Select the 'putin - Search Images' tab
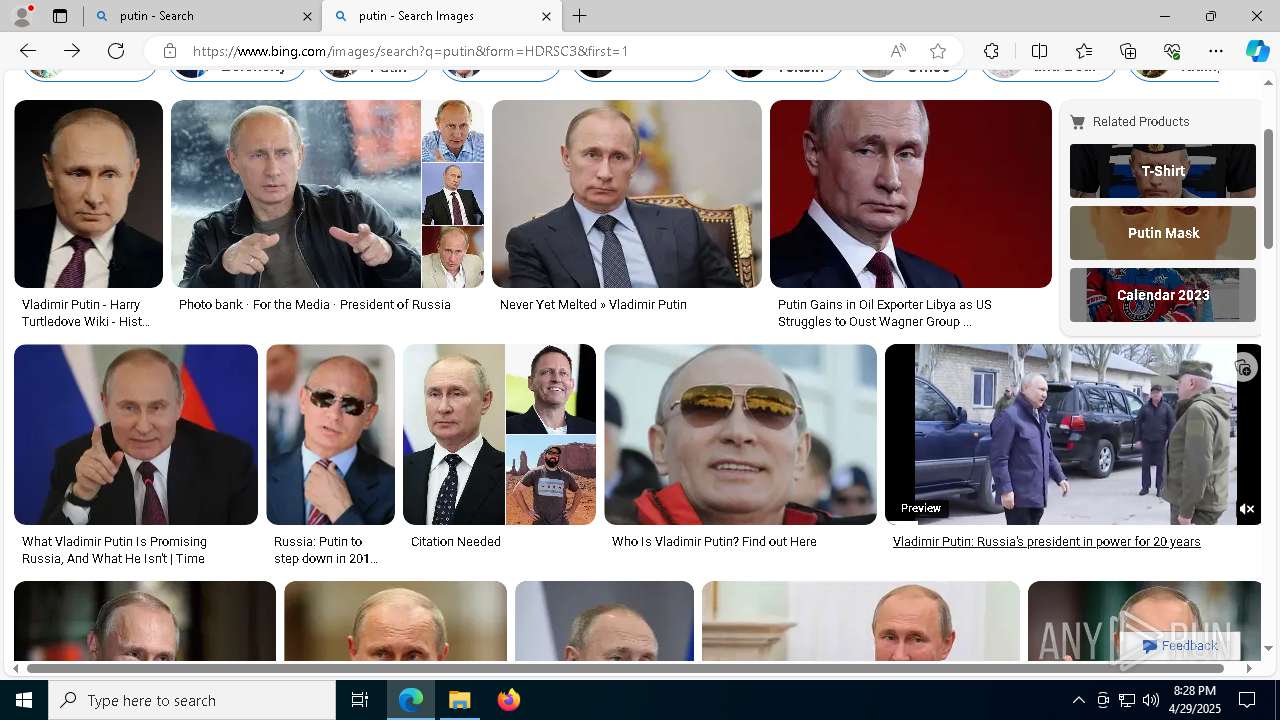 coord(441,16)
